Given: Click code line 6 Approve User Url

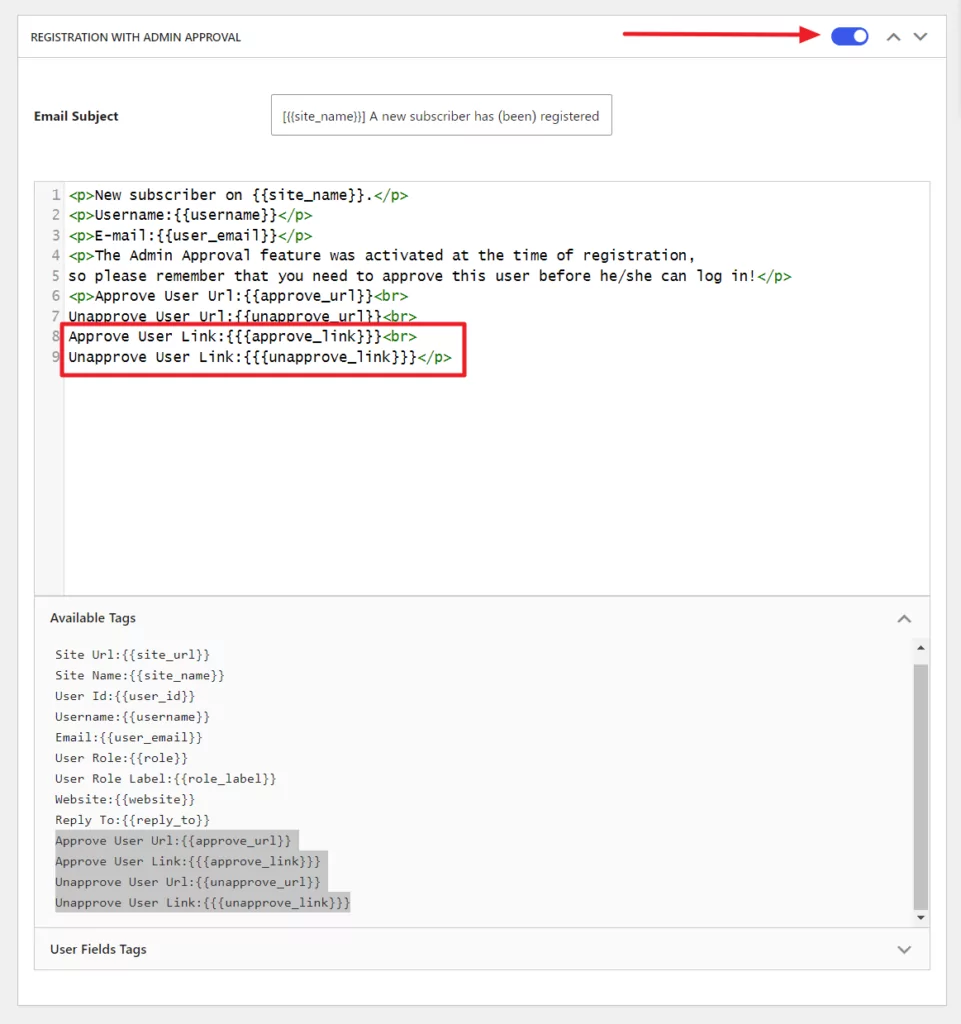Looking at the screenshot, I should tap(238, 296).
